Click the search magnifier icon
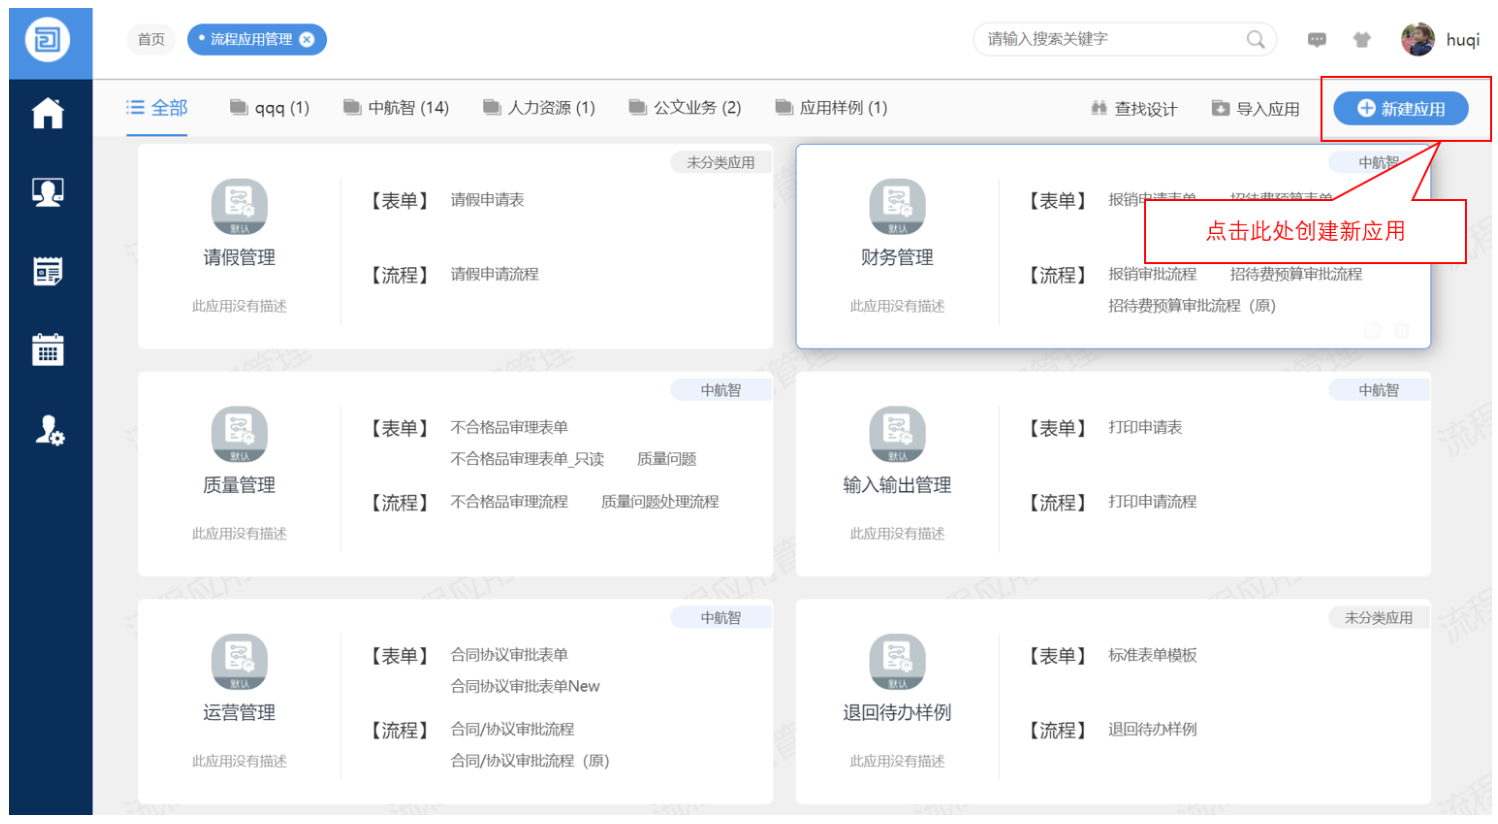The width and height of the screenshot is (1498, 824). pyautogui.click(x=1255, y=40)
